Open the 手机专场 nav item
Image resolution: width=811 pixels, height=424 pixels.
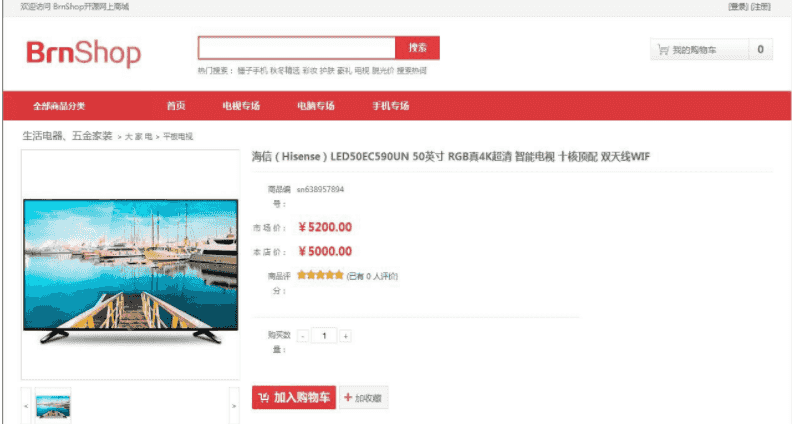pyautogui.click(x=391, y=106)
